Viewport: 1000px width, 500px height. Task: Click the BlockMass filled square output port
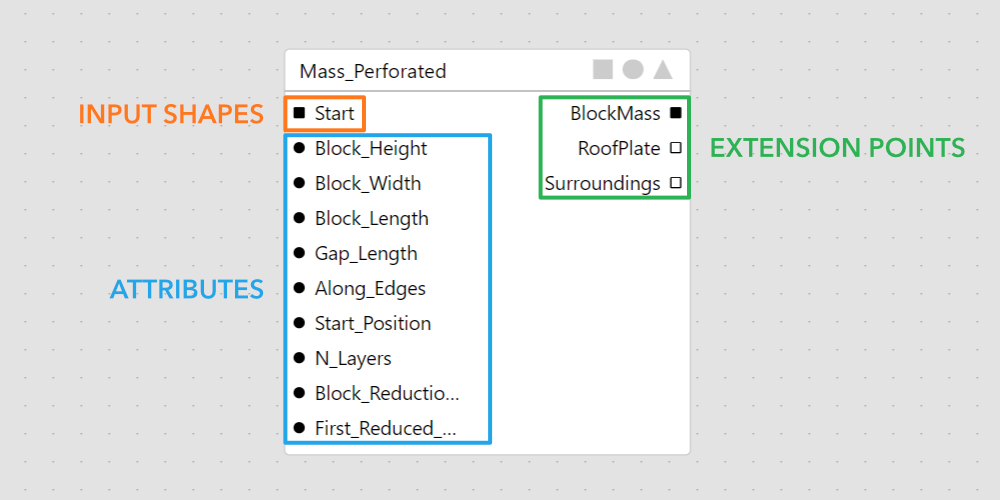point(676,113)
